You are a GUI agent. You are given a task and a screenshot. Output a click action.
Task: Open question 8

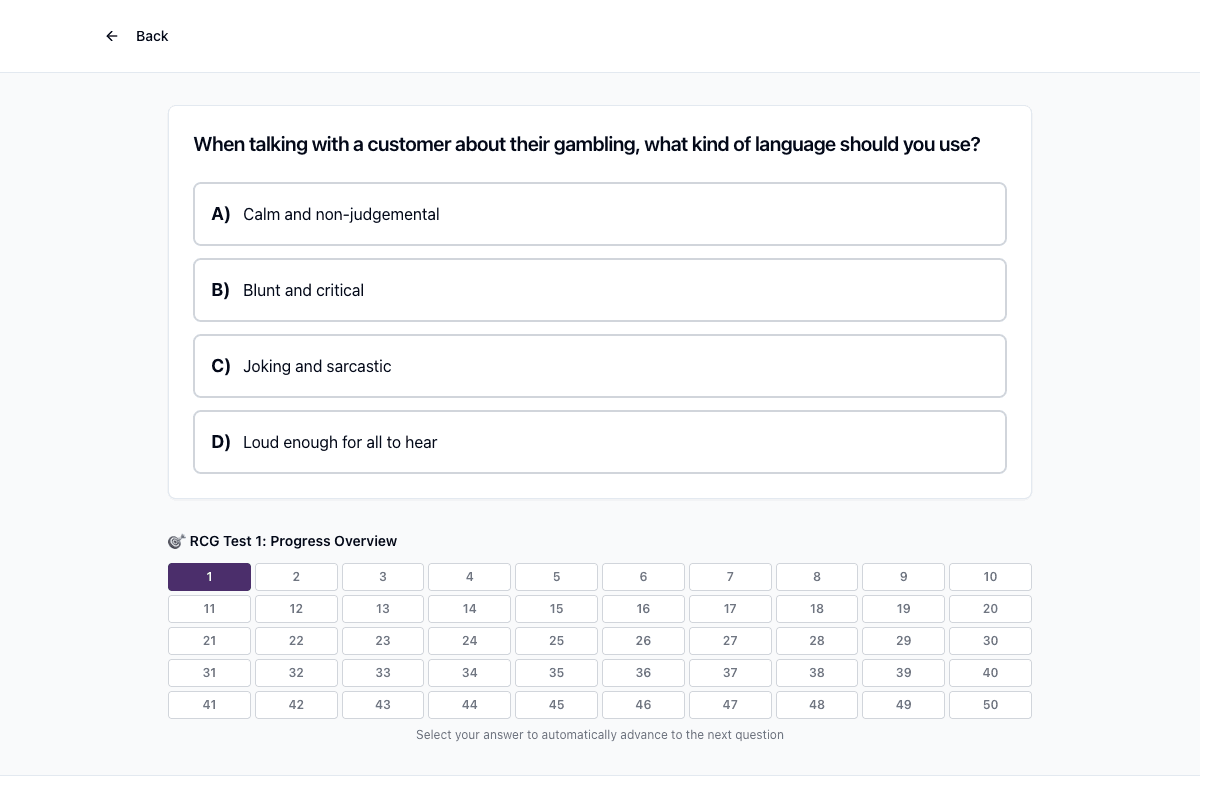tap(817, 577)
